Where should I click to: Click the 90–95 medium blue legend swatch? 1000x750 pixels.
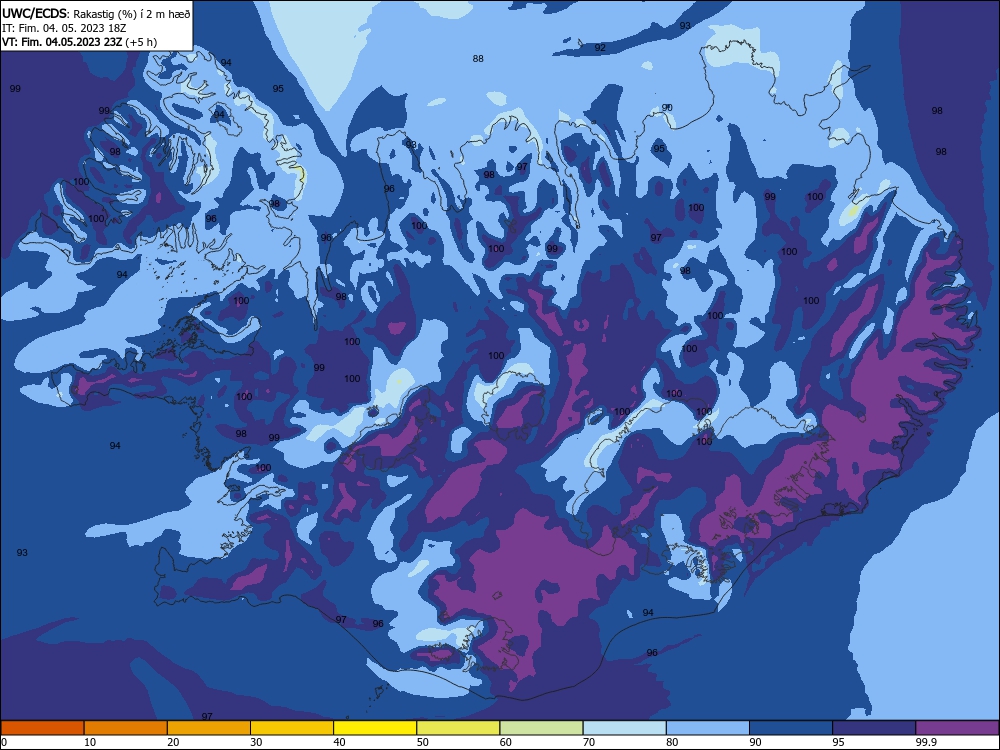click(791, 728)
